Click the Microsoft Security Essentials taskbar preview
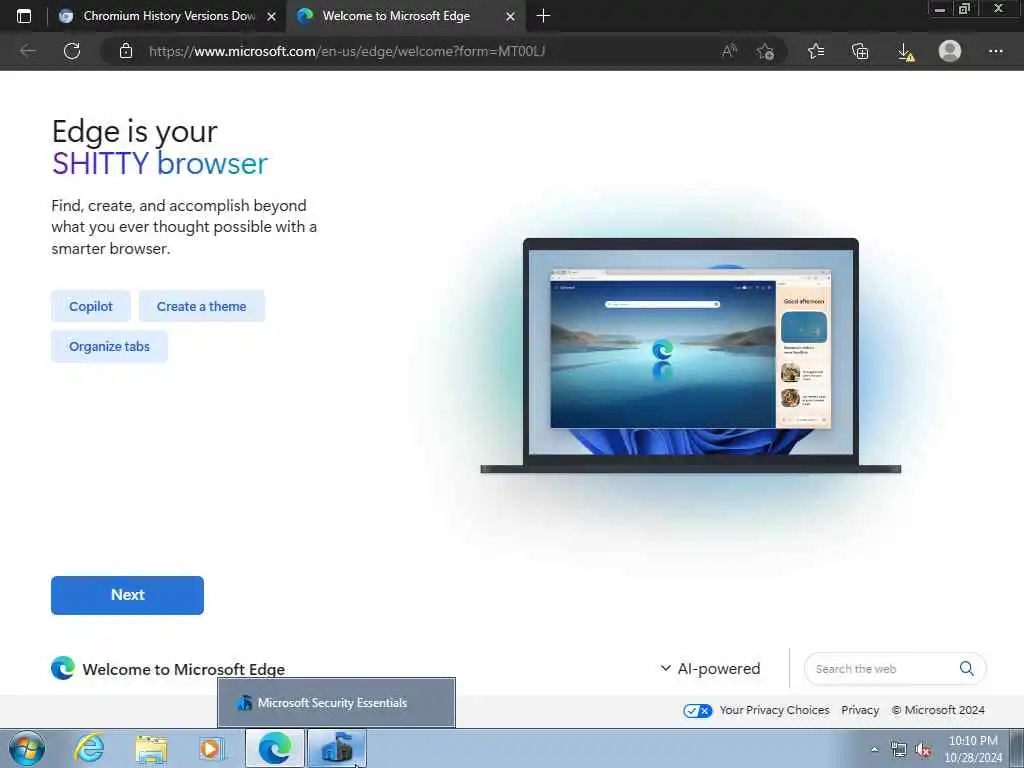The image size is (1024, 768). click(x=336, y=703)
